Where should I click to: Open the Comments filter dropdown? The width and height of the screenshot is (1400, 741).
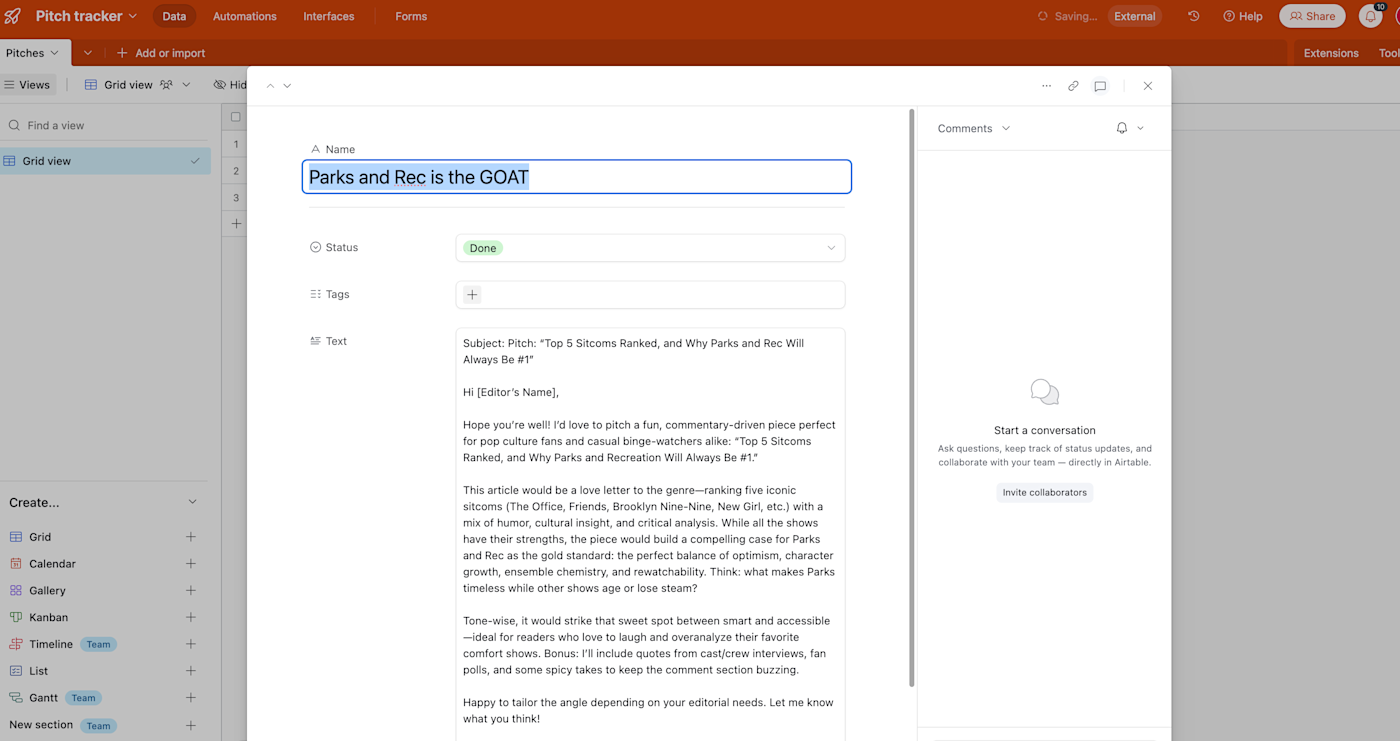[974, 128]
